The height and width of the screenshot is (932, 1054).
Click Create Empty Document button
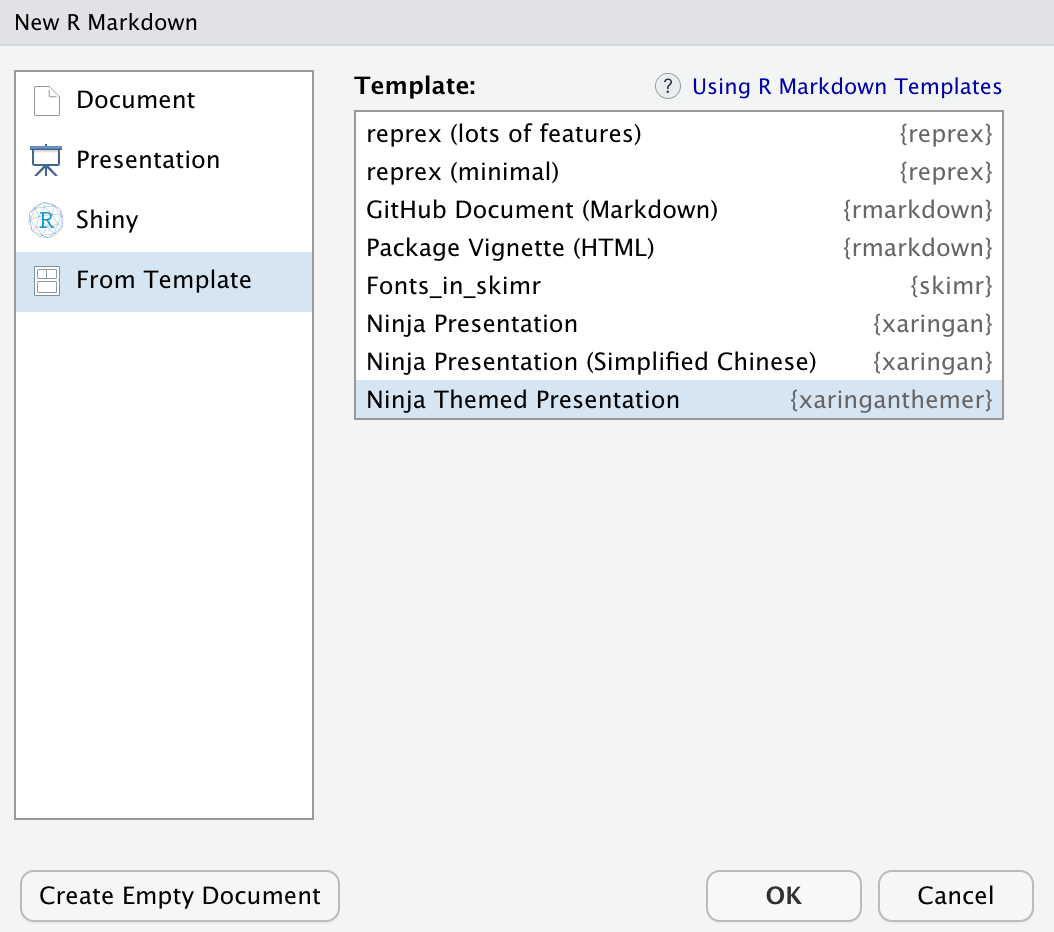[x=180, y=896]
